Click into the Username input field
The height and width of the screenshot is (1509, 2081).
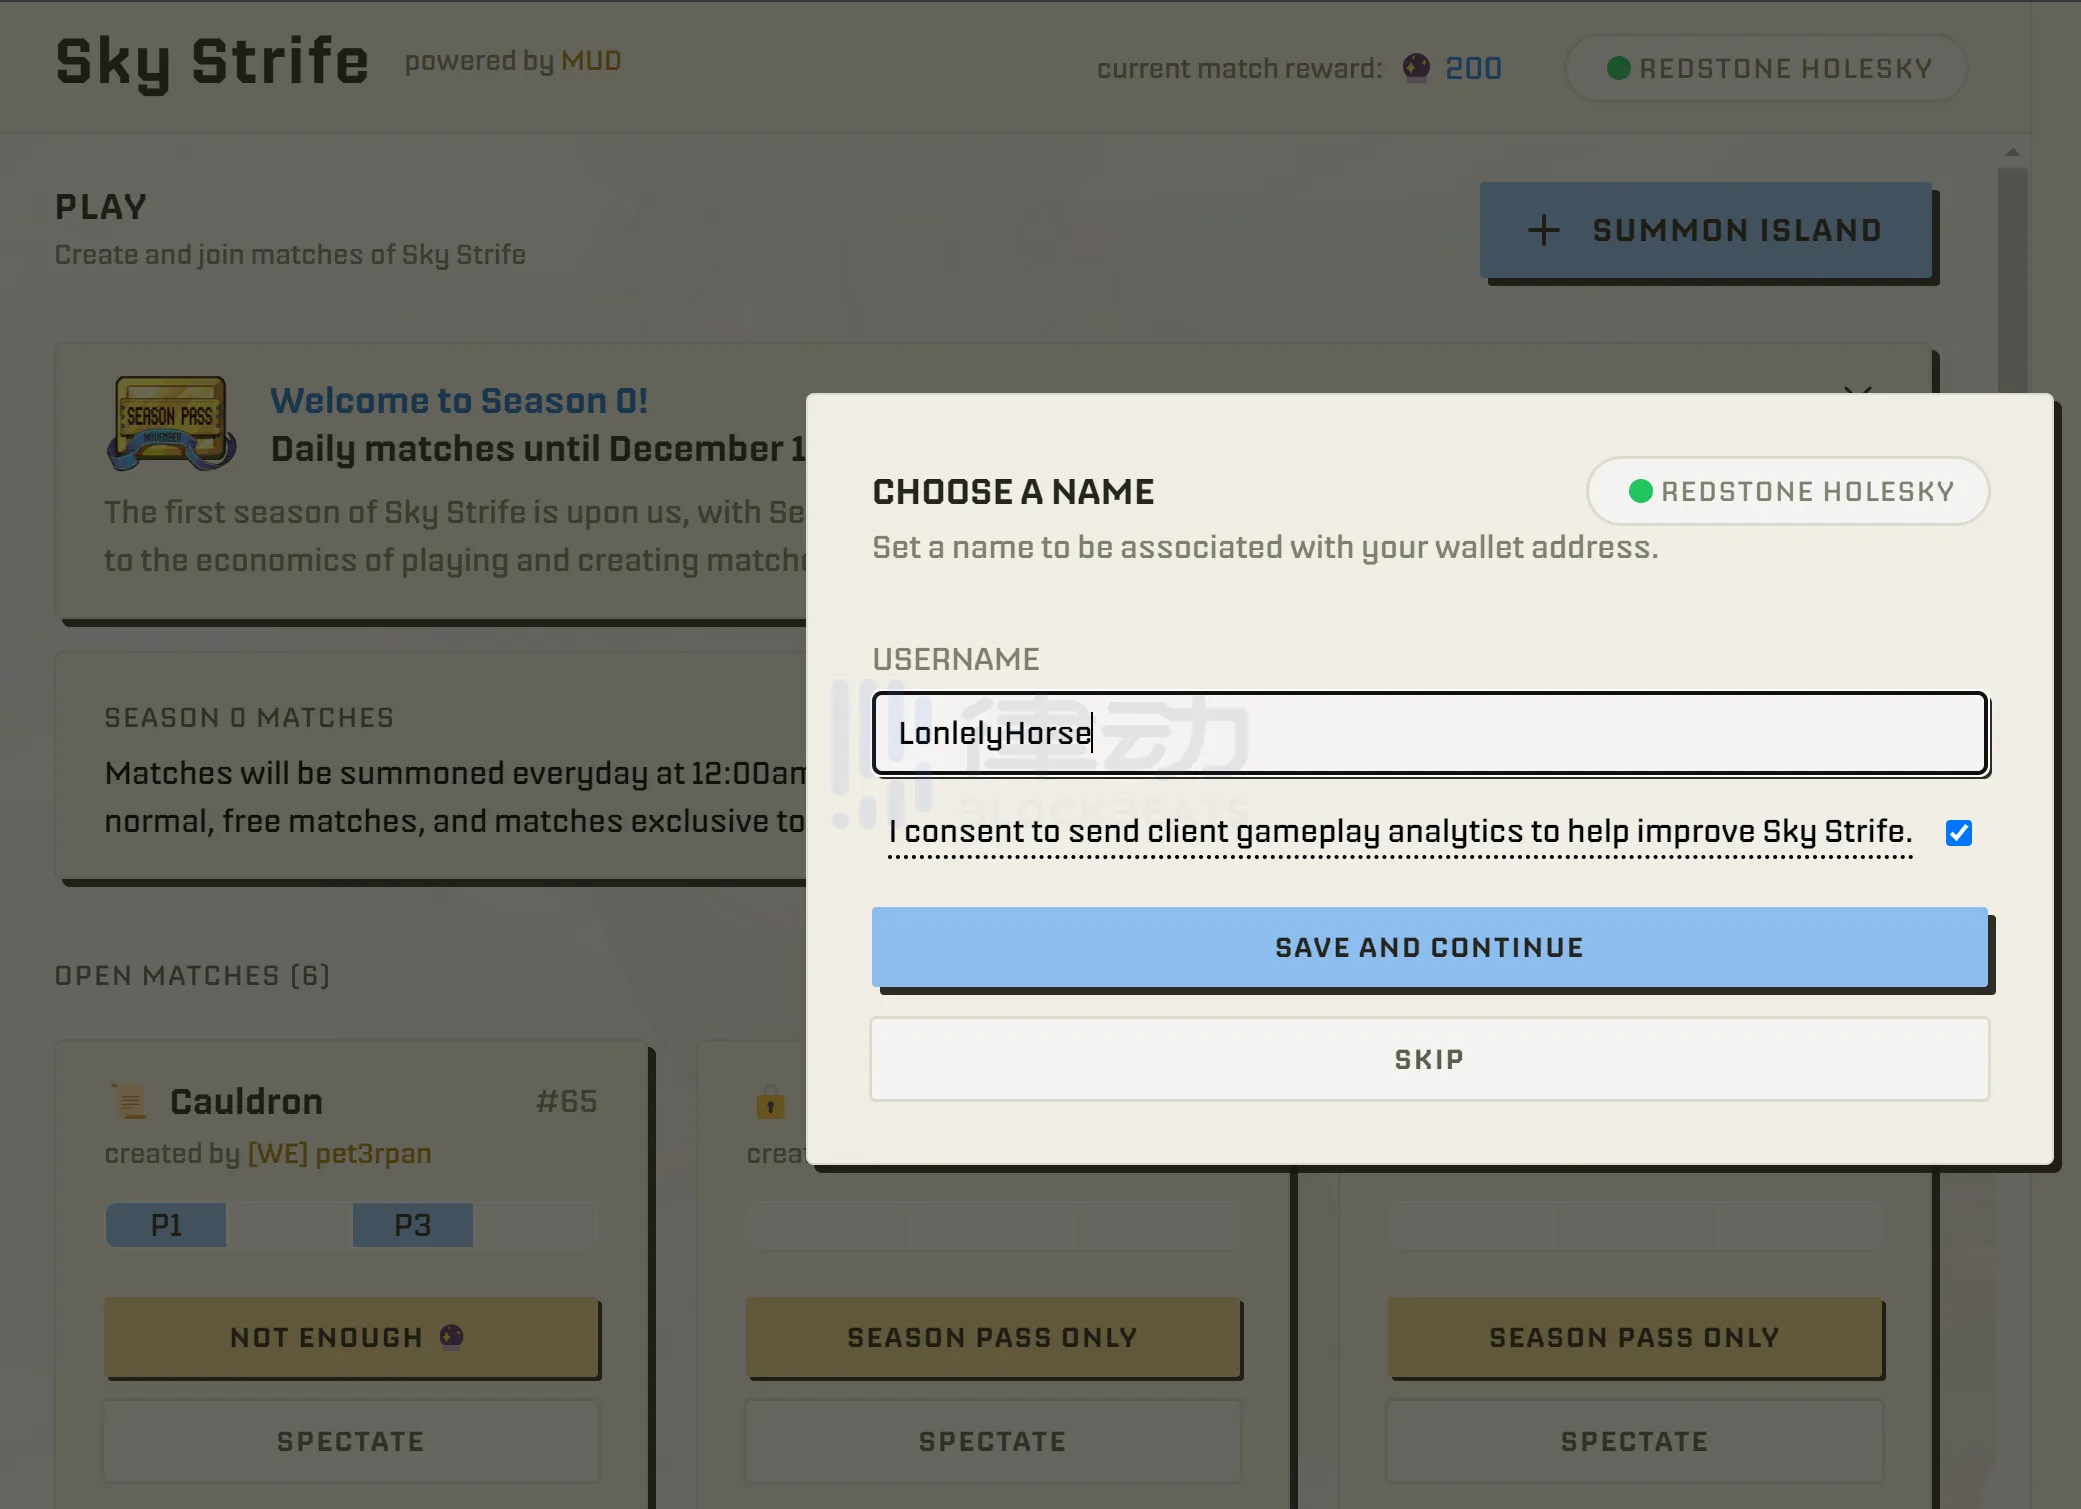(1429, 733)
